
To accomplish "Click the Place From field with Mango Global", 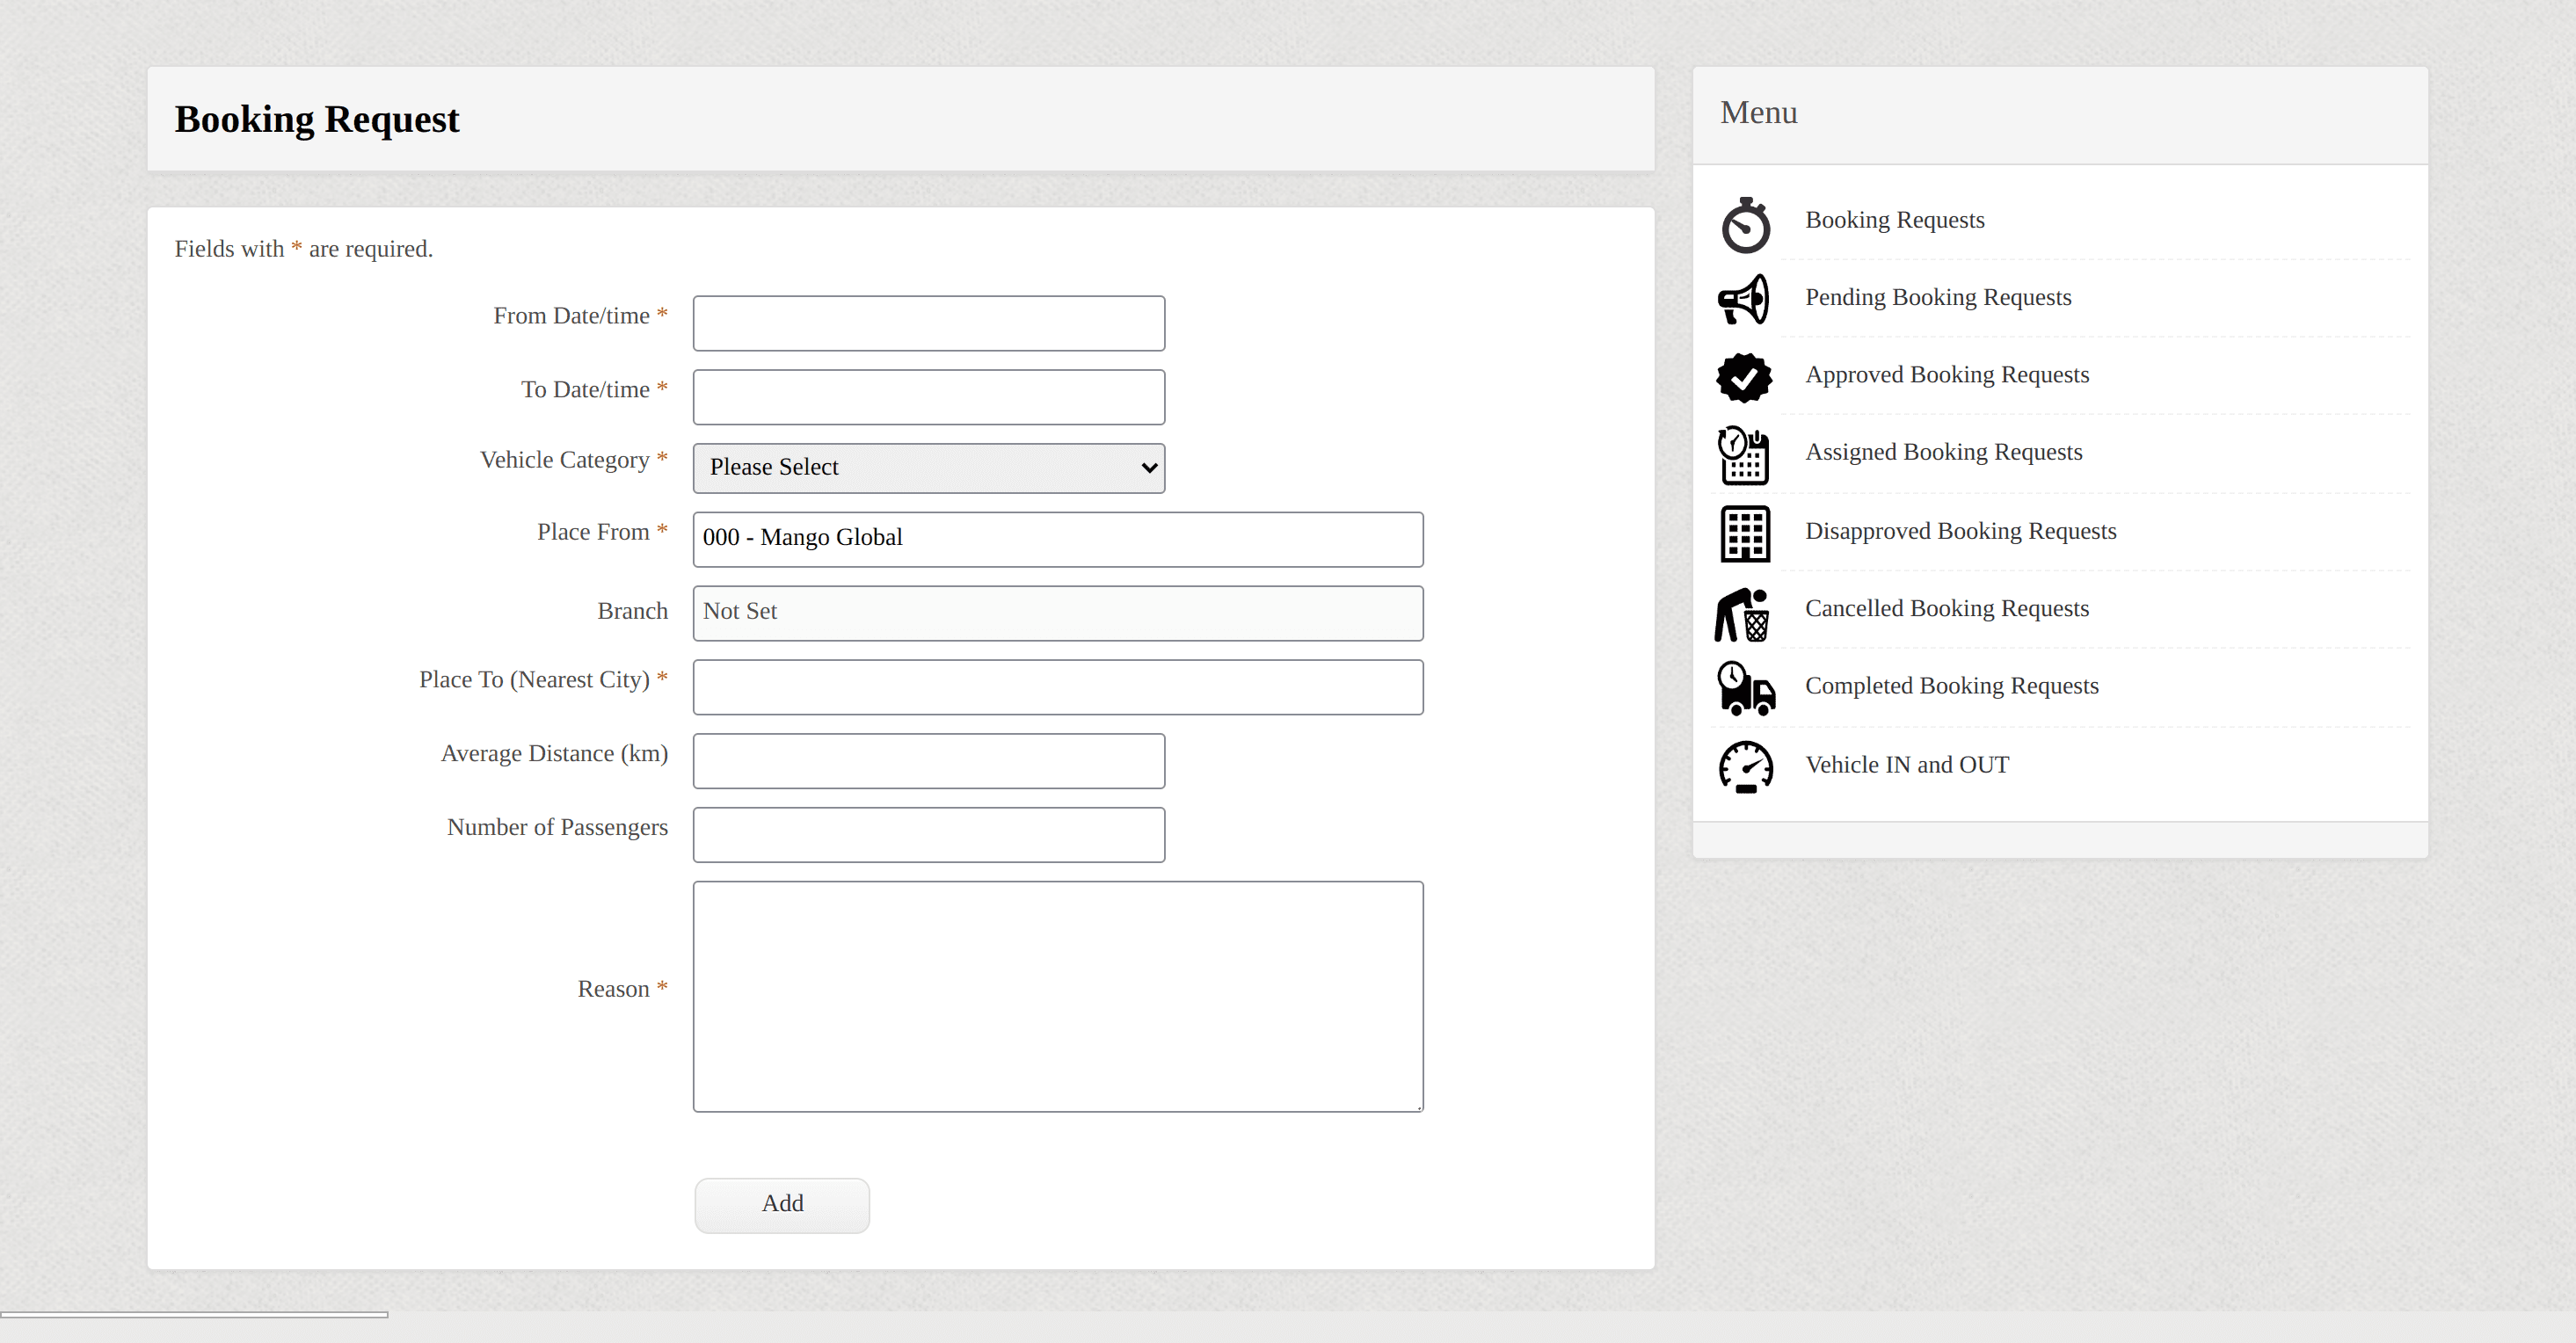I will click(1058, 539).
